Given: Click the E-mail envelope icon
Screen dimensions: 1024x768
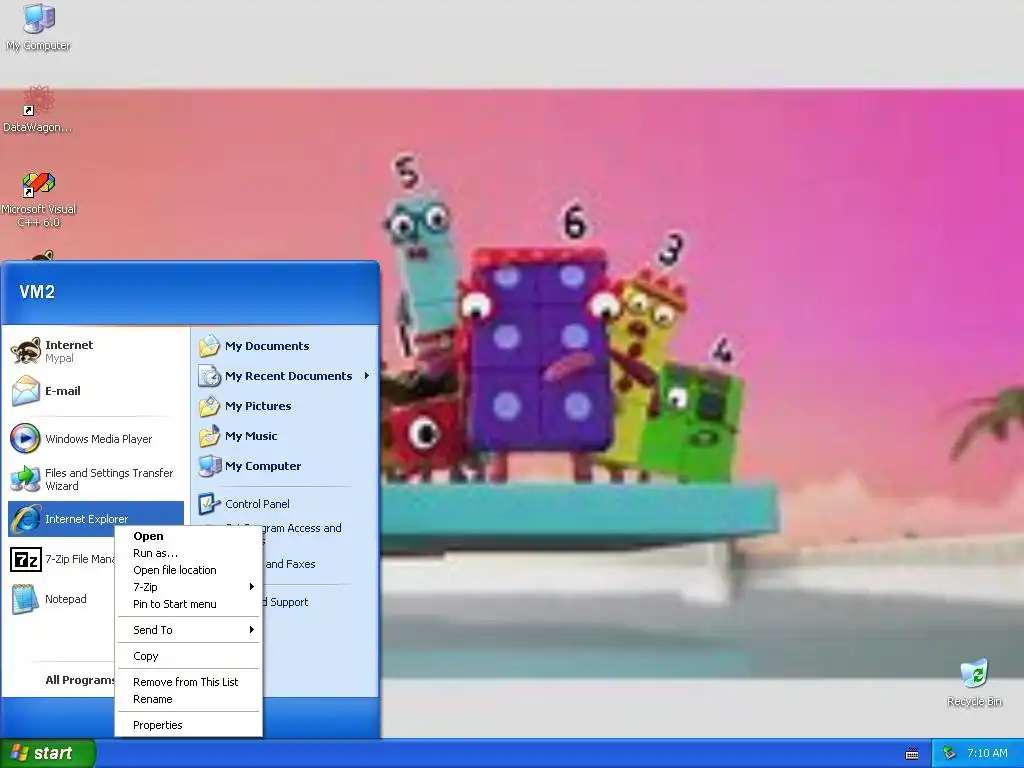Looking at the screenshot, I should click(x=26, y=391).
